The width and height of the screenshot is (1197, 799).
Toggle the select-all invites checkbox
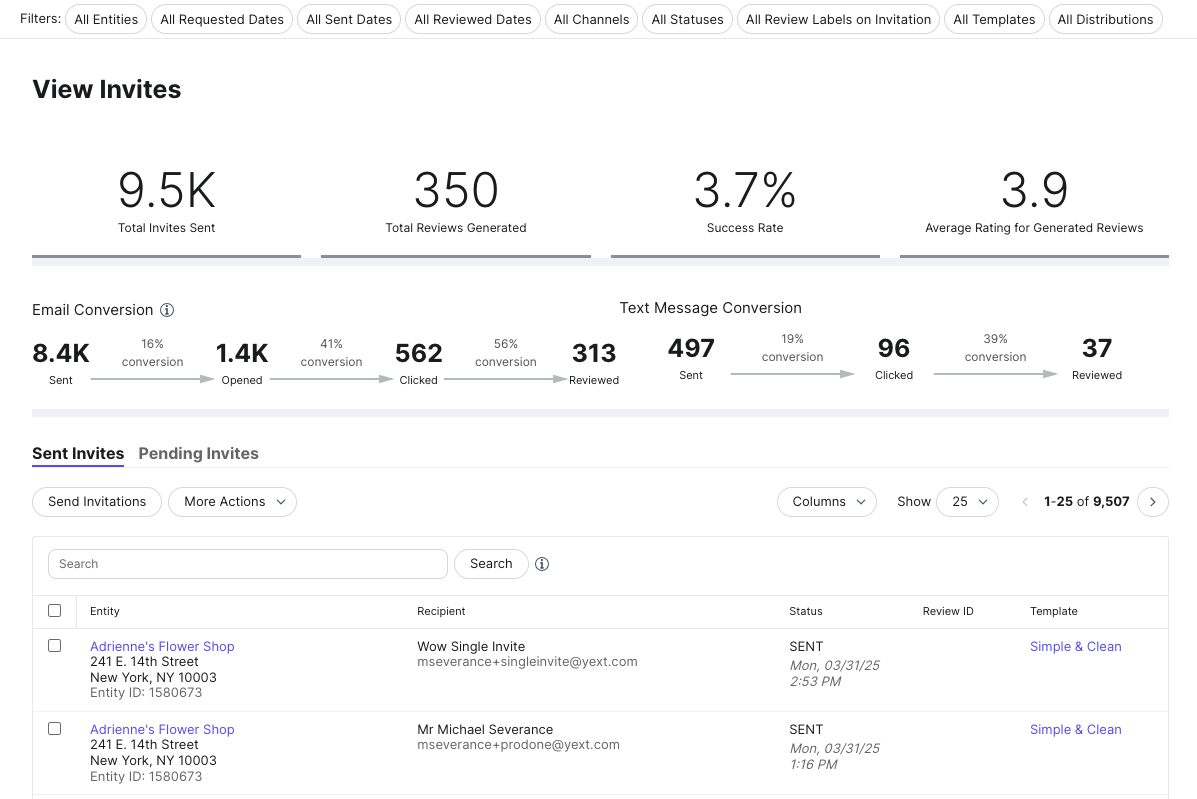(54, 611)
